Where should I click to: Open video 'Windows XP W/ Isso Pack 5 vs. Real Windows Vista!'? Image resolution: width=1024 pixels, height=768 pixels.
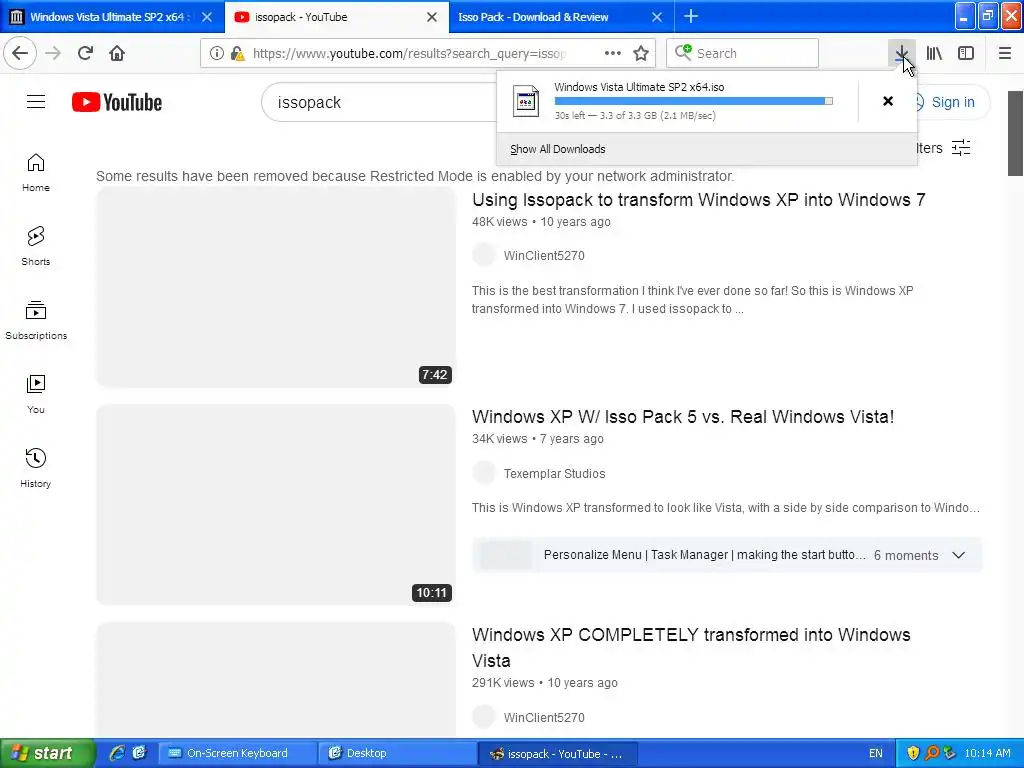(x=682, y=417)
